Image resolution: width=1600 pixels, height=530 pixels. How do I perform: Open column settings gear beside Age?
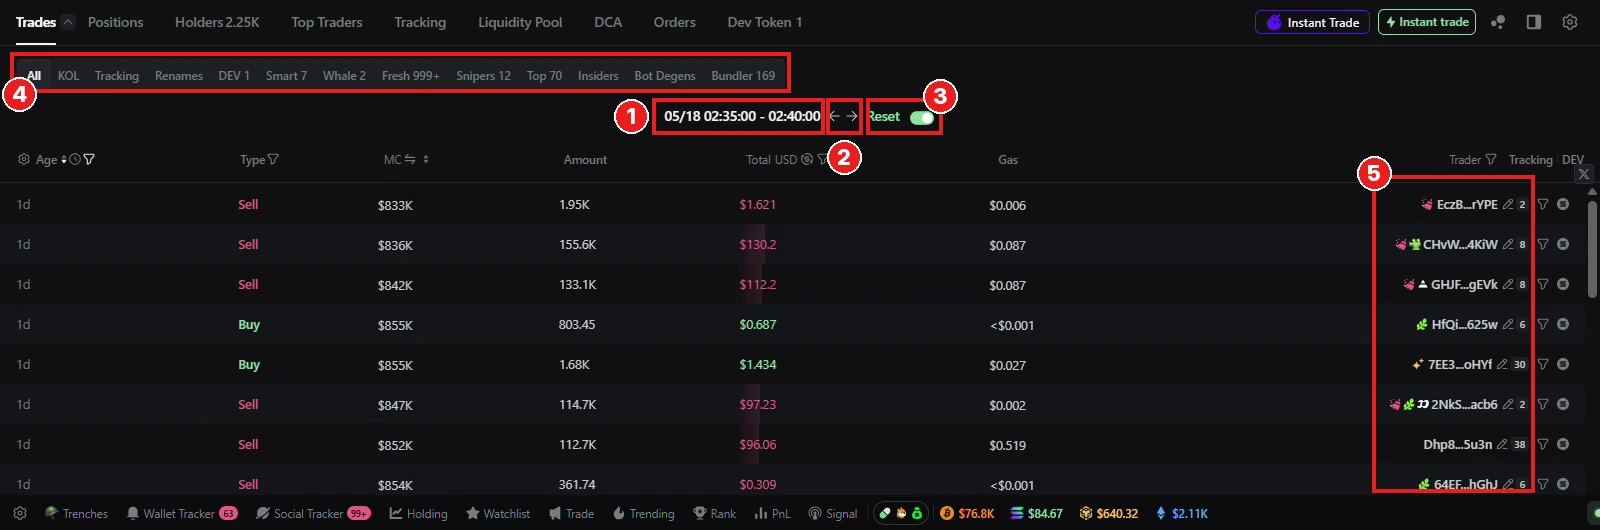24,159
